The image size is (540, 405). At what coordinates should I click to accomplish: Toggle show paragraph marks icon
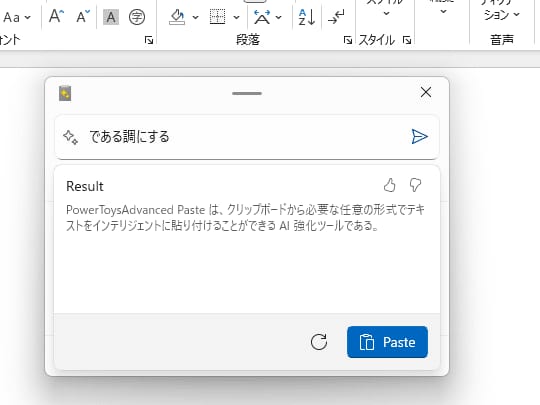(x=336, y=17)
